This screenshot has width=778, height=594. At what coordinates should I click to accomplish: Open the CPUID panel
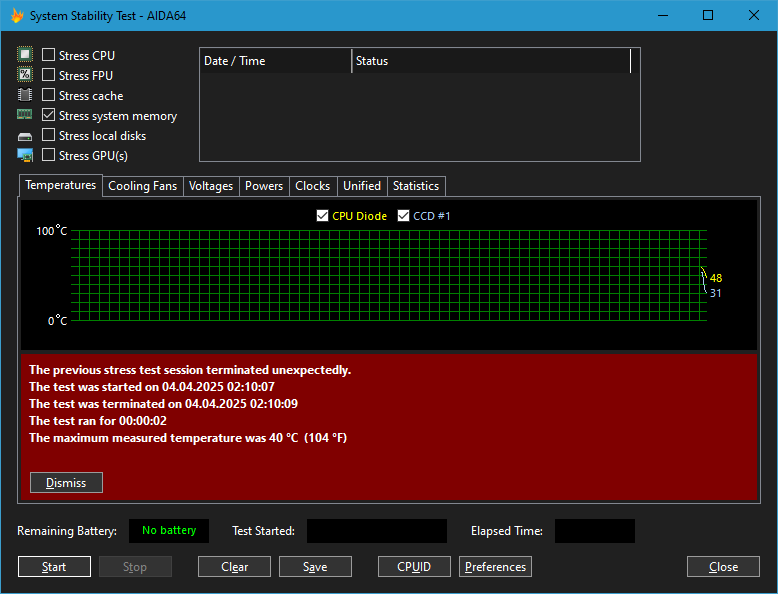(x=414, y=567)
